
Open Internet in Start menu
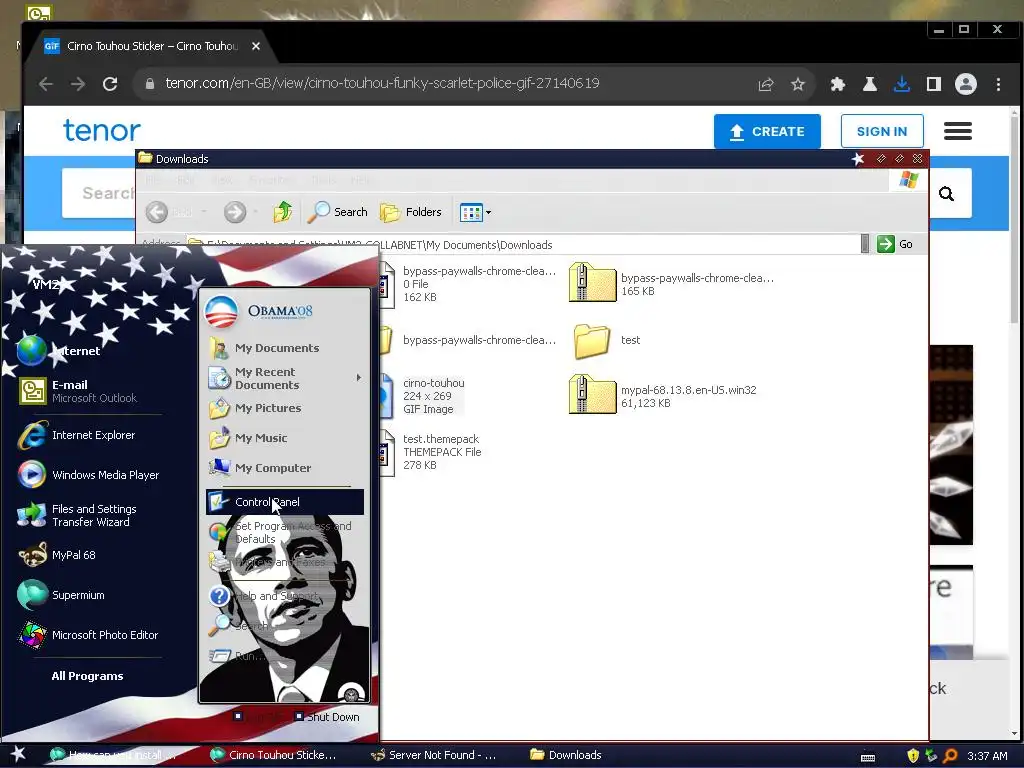pos(59,351)
